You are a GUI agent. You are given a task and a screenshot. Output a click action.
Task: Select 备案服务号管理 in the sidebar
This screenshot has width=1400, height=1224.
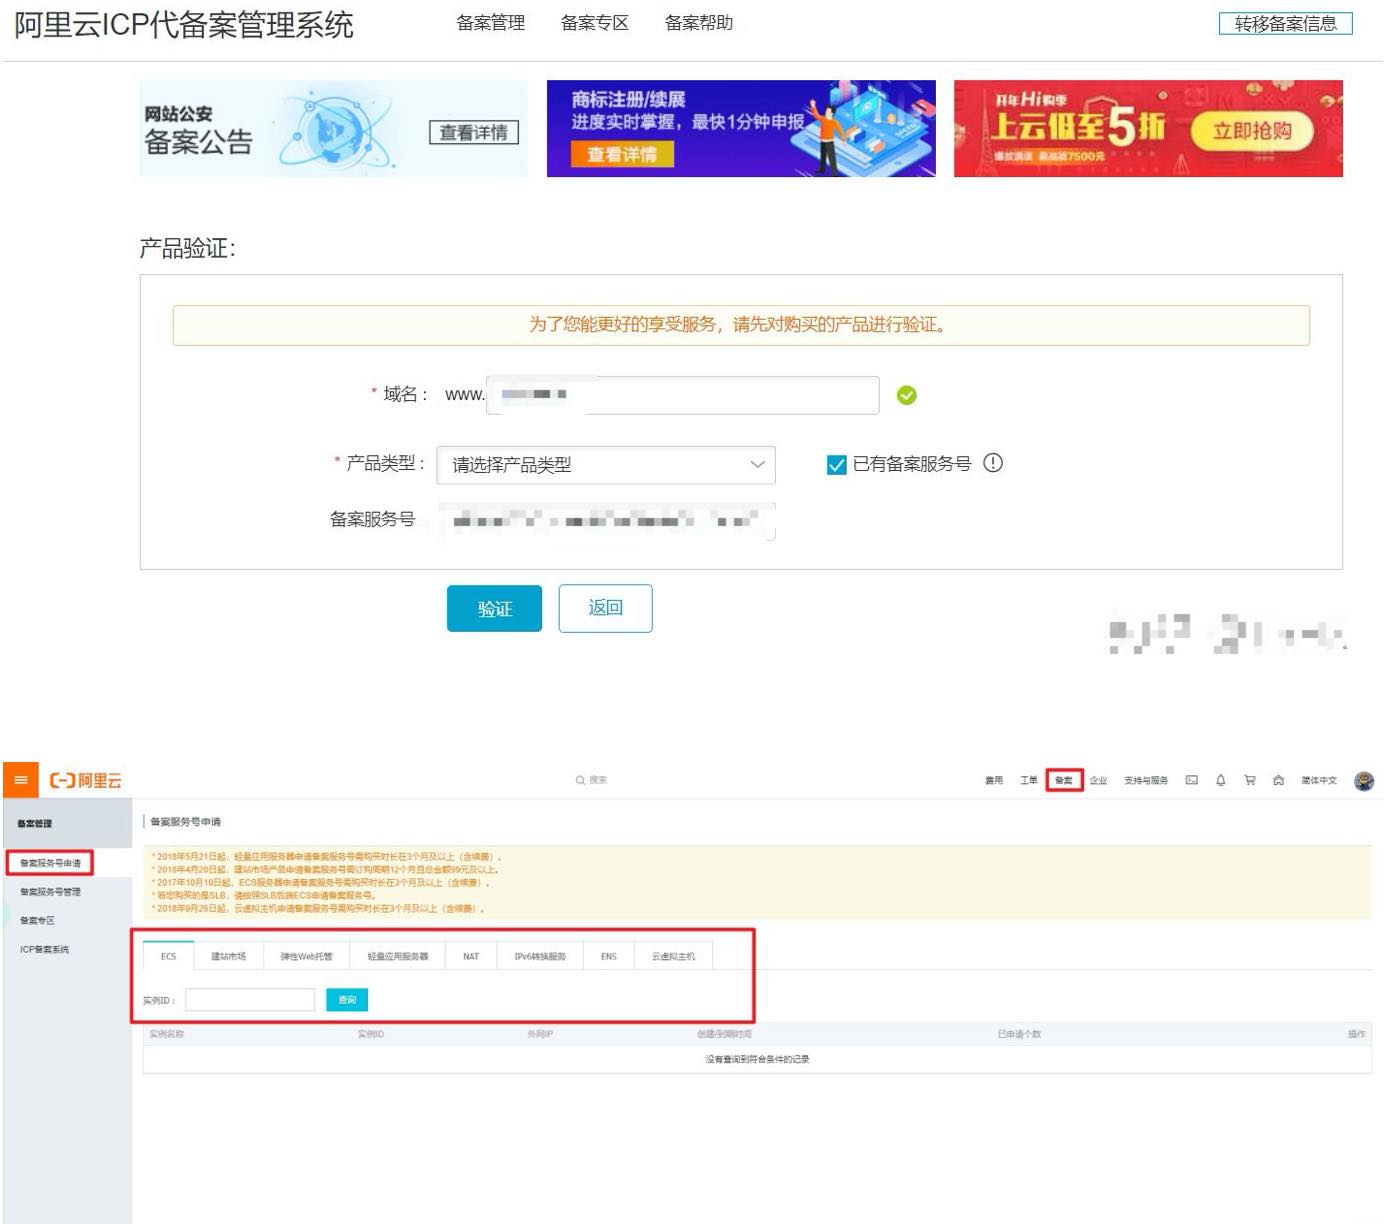coord(50,891)
